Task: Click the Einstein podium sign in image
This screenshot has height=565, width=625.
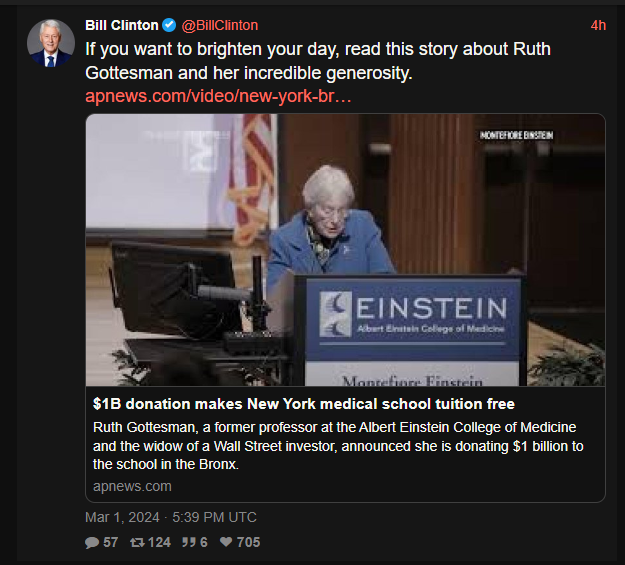Action: (x=413, y=318)
